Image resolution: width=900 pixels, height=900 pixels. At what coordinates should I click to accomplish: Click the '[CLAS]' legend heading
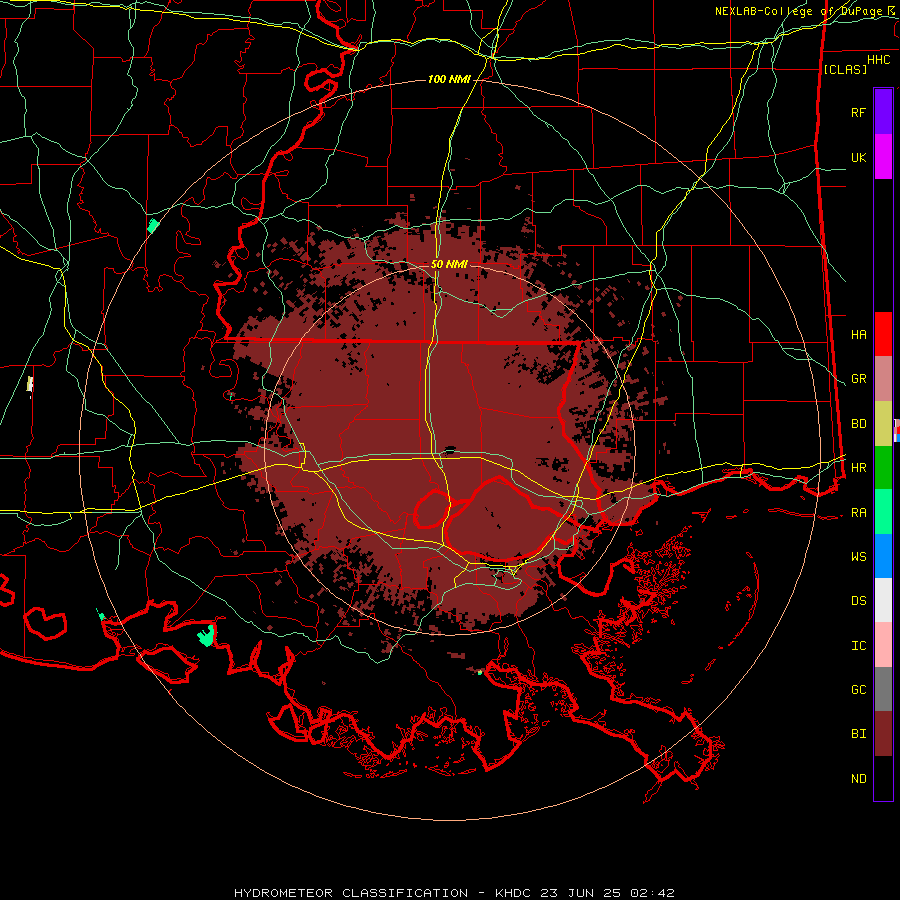pyautogui.click(x=845, y=69)
